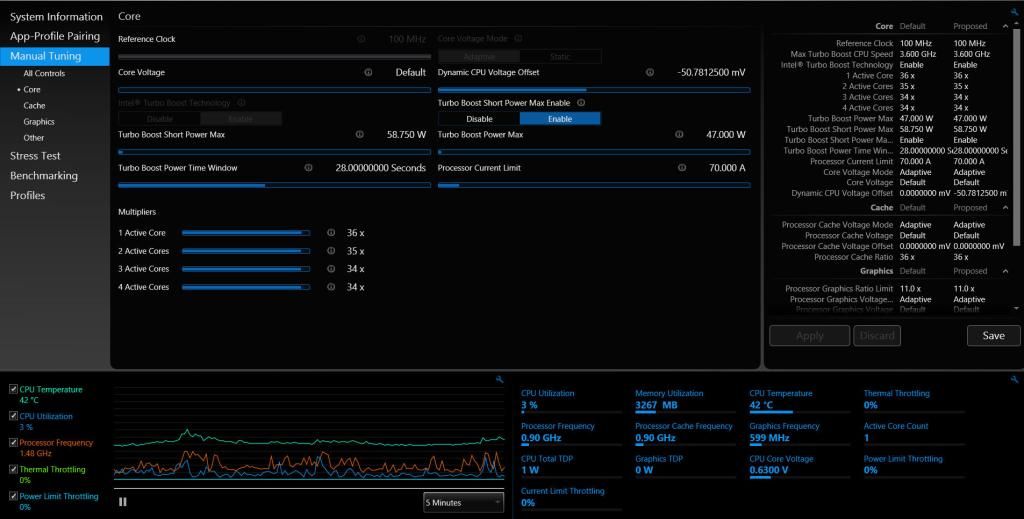Select Graphics under Manual Tuning
Viewport: 1024px width, 519px height.
39,122
